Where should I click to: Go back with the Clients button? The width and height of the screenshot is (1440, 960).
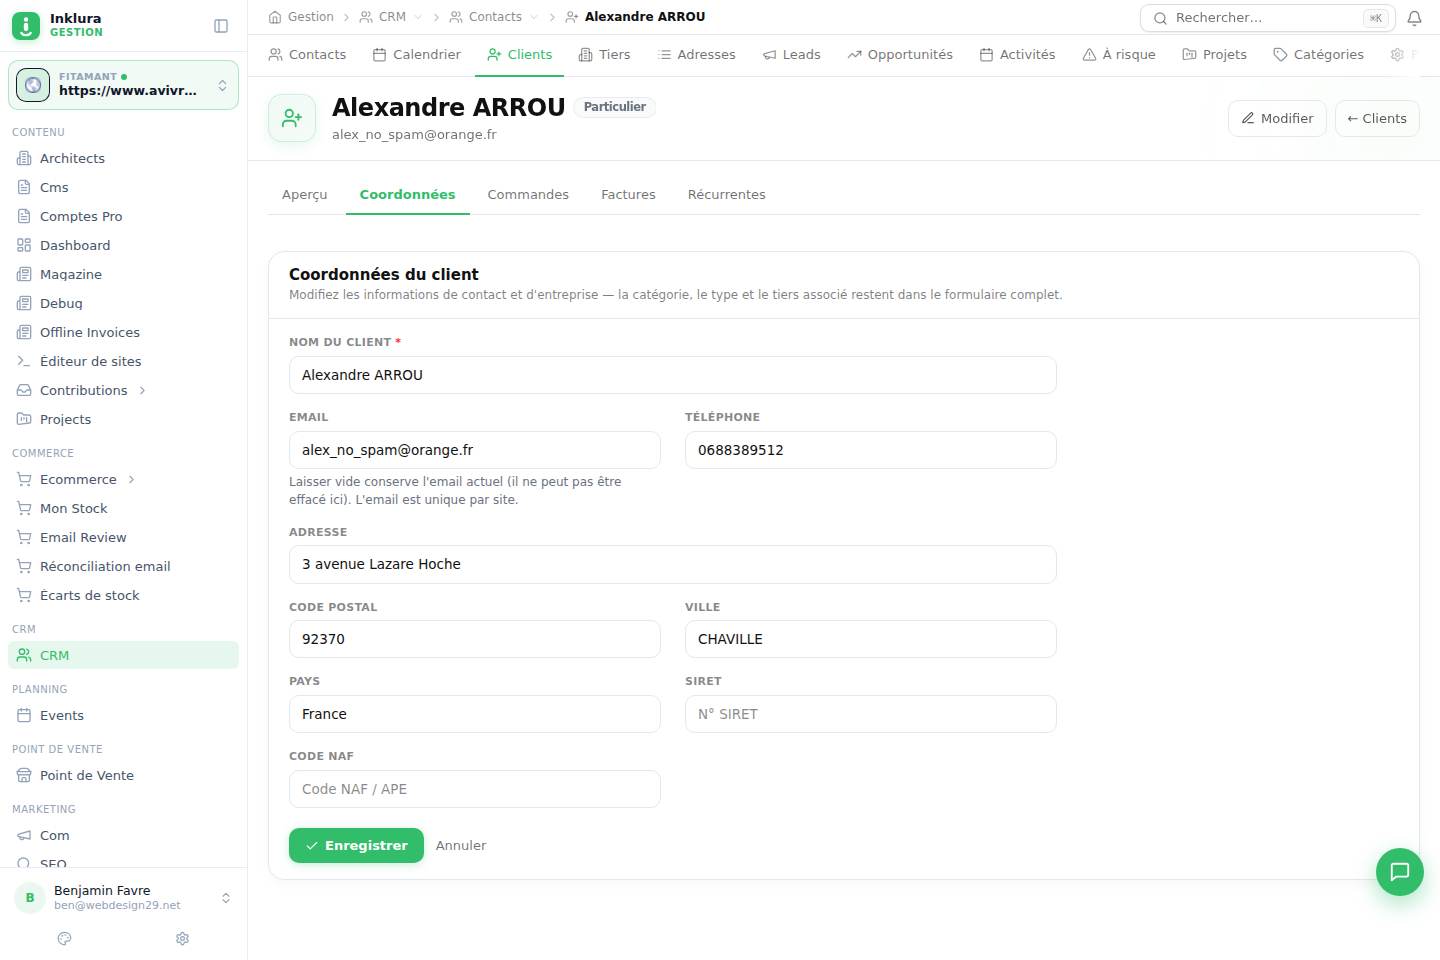point(1377,118)
